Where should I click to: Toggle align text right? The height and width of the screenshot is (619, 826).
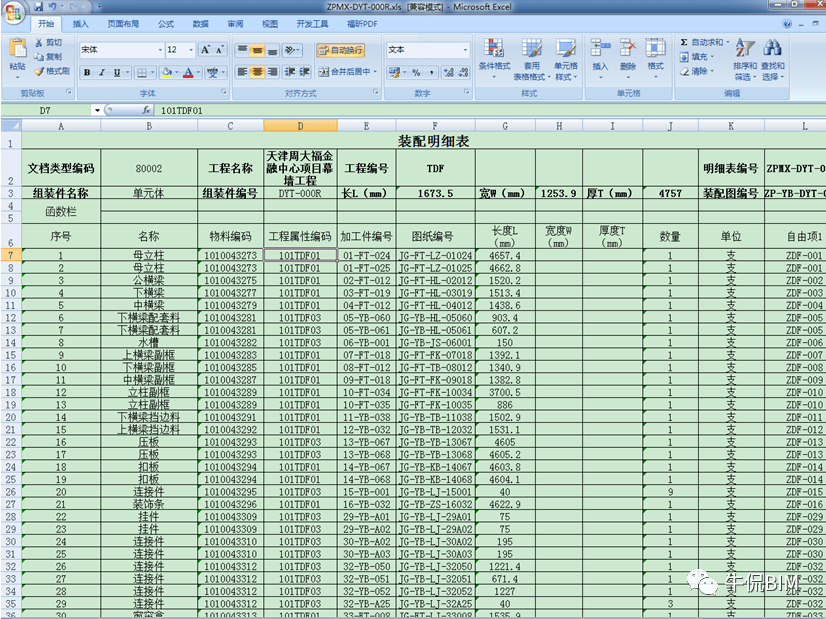[x=272, y=72]
